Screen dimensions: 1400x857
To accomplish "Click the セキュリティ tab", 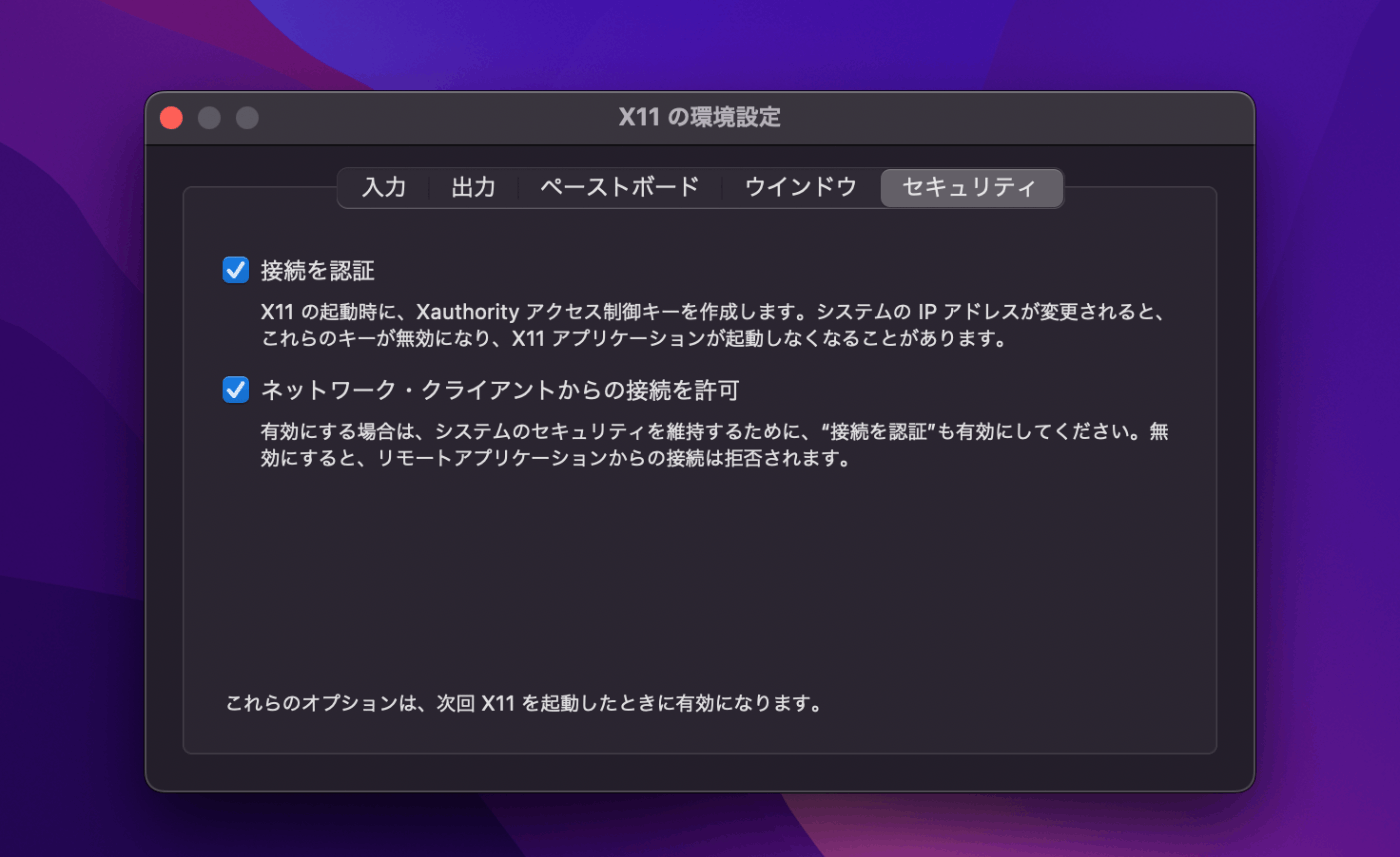I will click(x=971, y=188).
